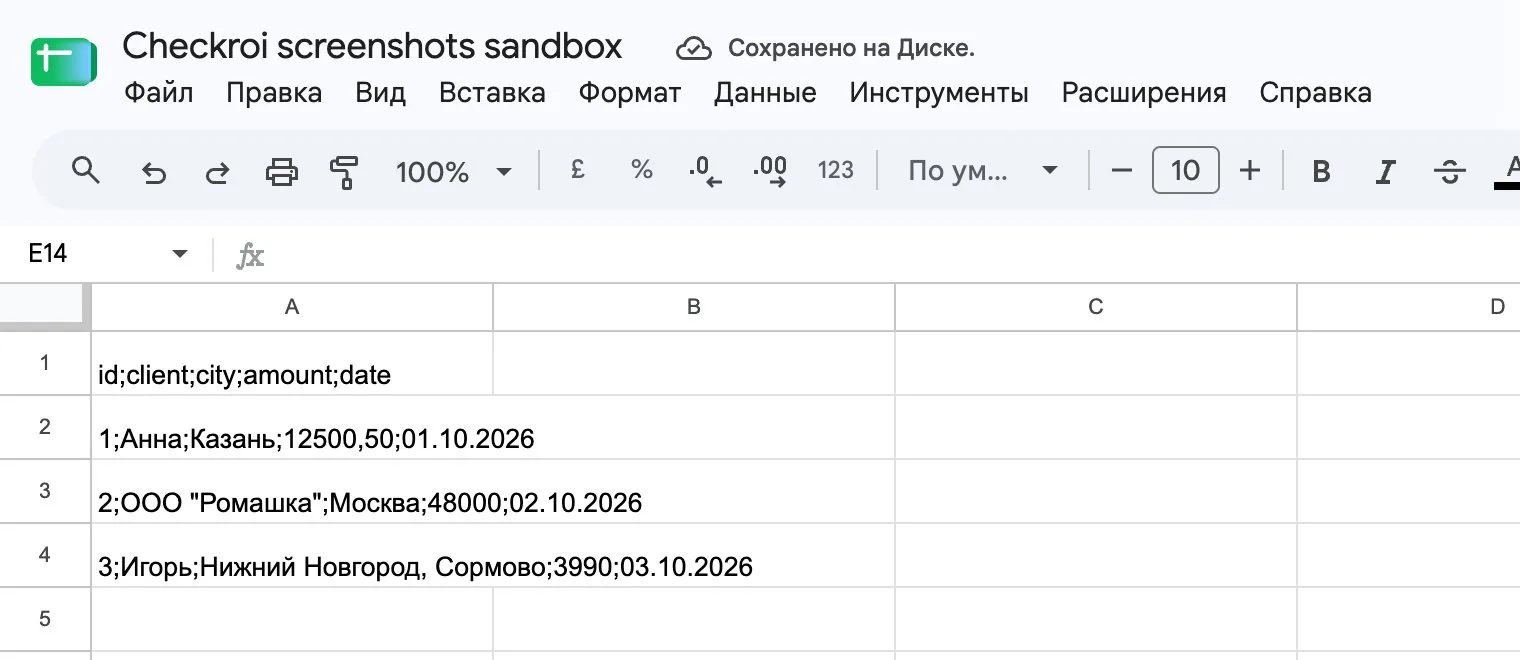Viewport: 1520px width, 660px height.
Task: Open the Данные menu
Action: pyautogui.click(x=765, y=93)
